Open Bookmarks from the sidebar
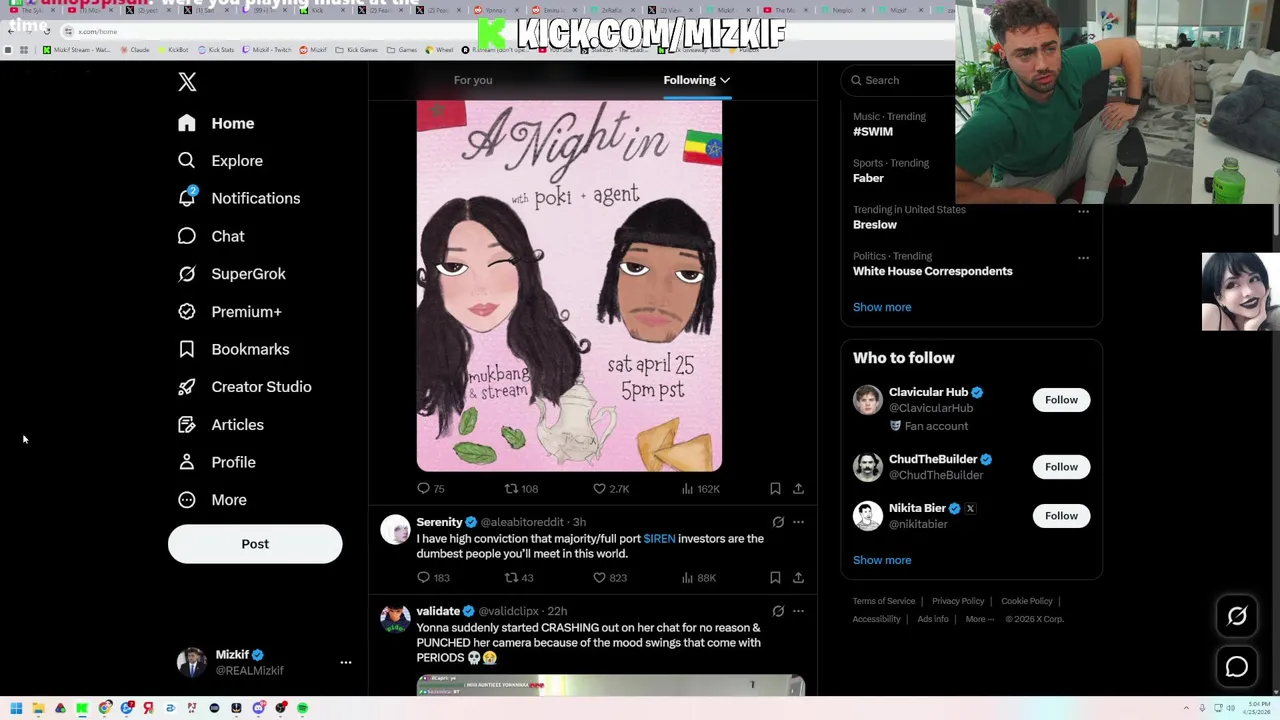Screen dimensions: 1280x720 pyautogui.click(x=233, y=349)
